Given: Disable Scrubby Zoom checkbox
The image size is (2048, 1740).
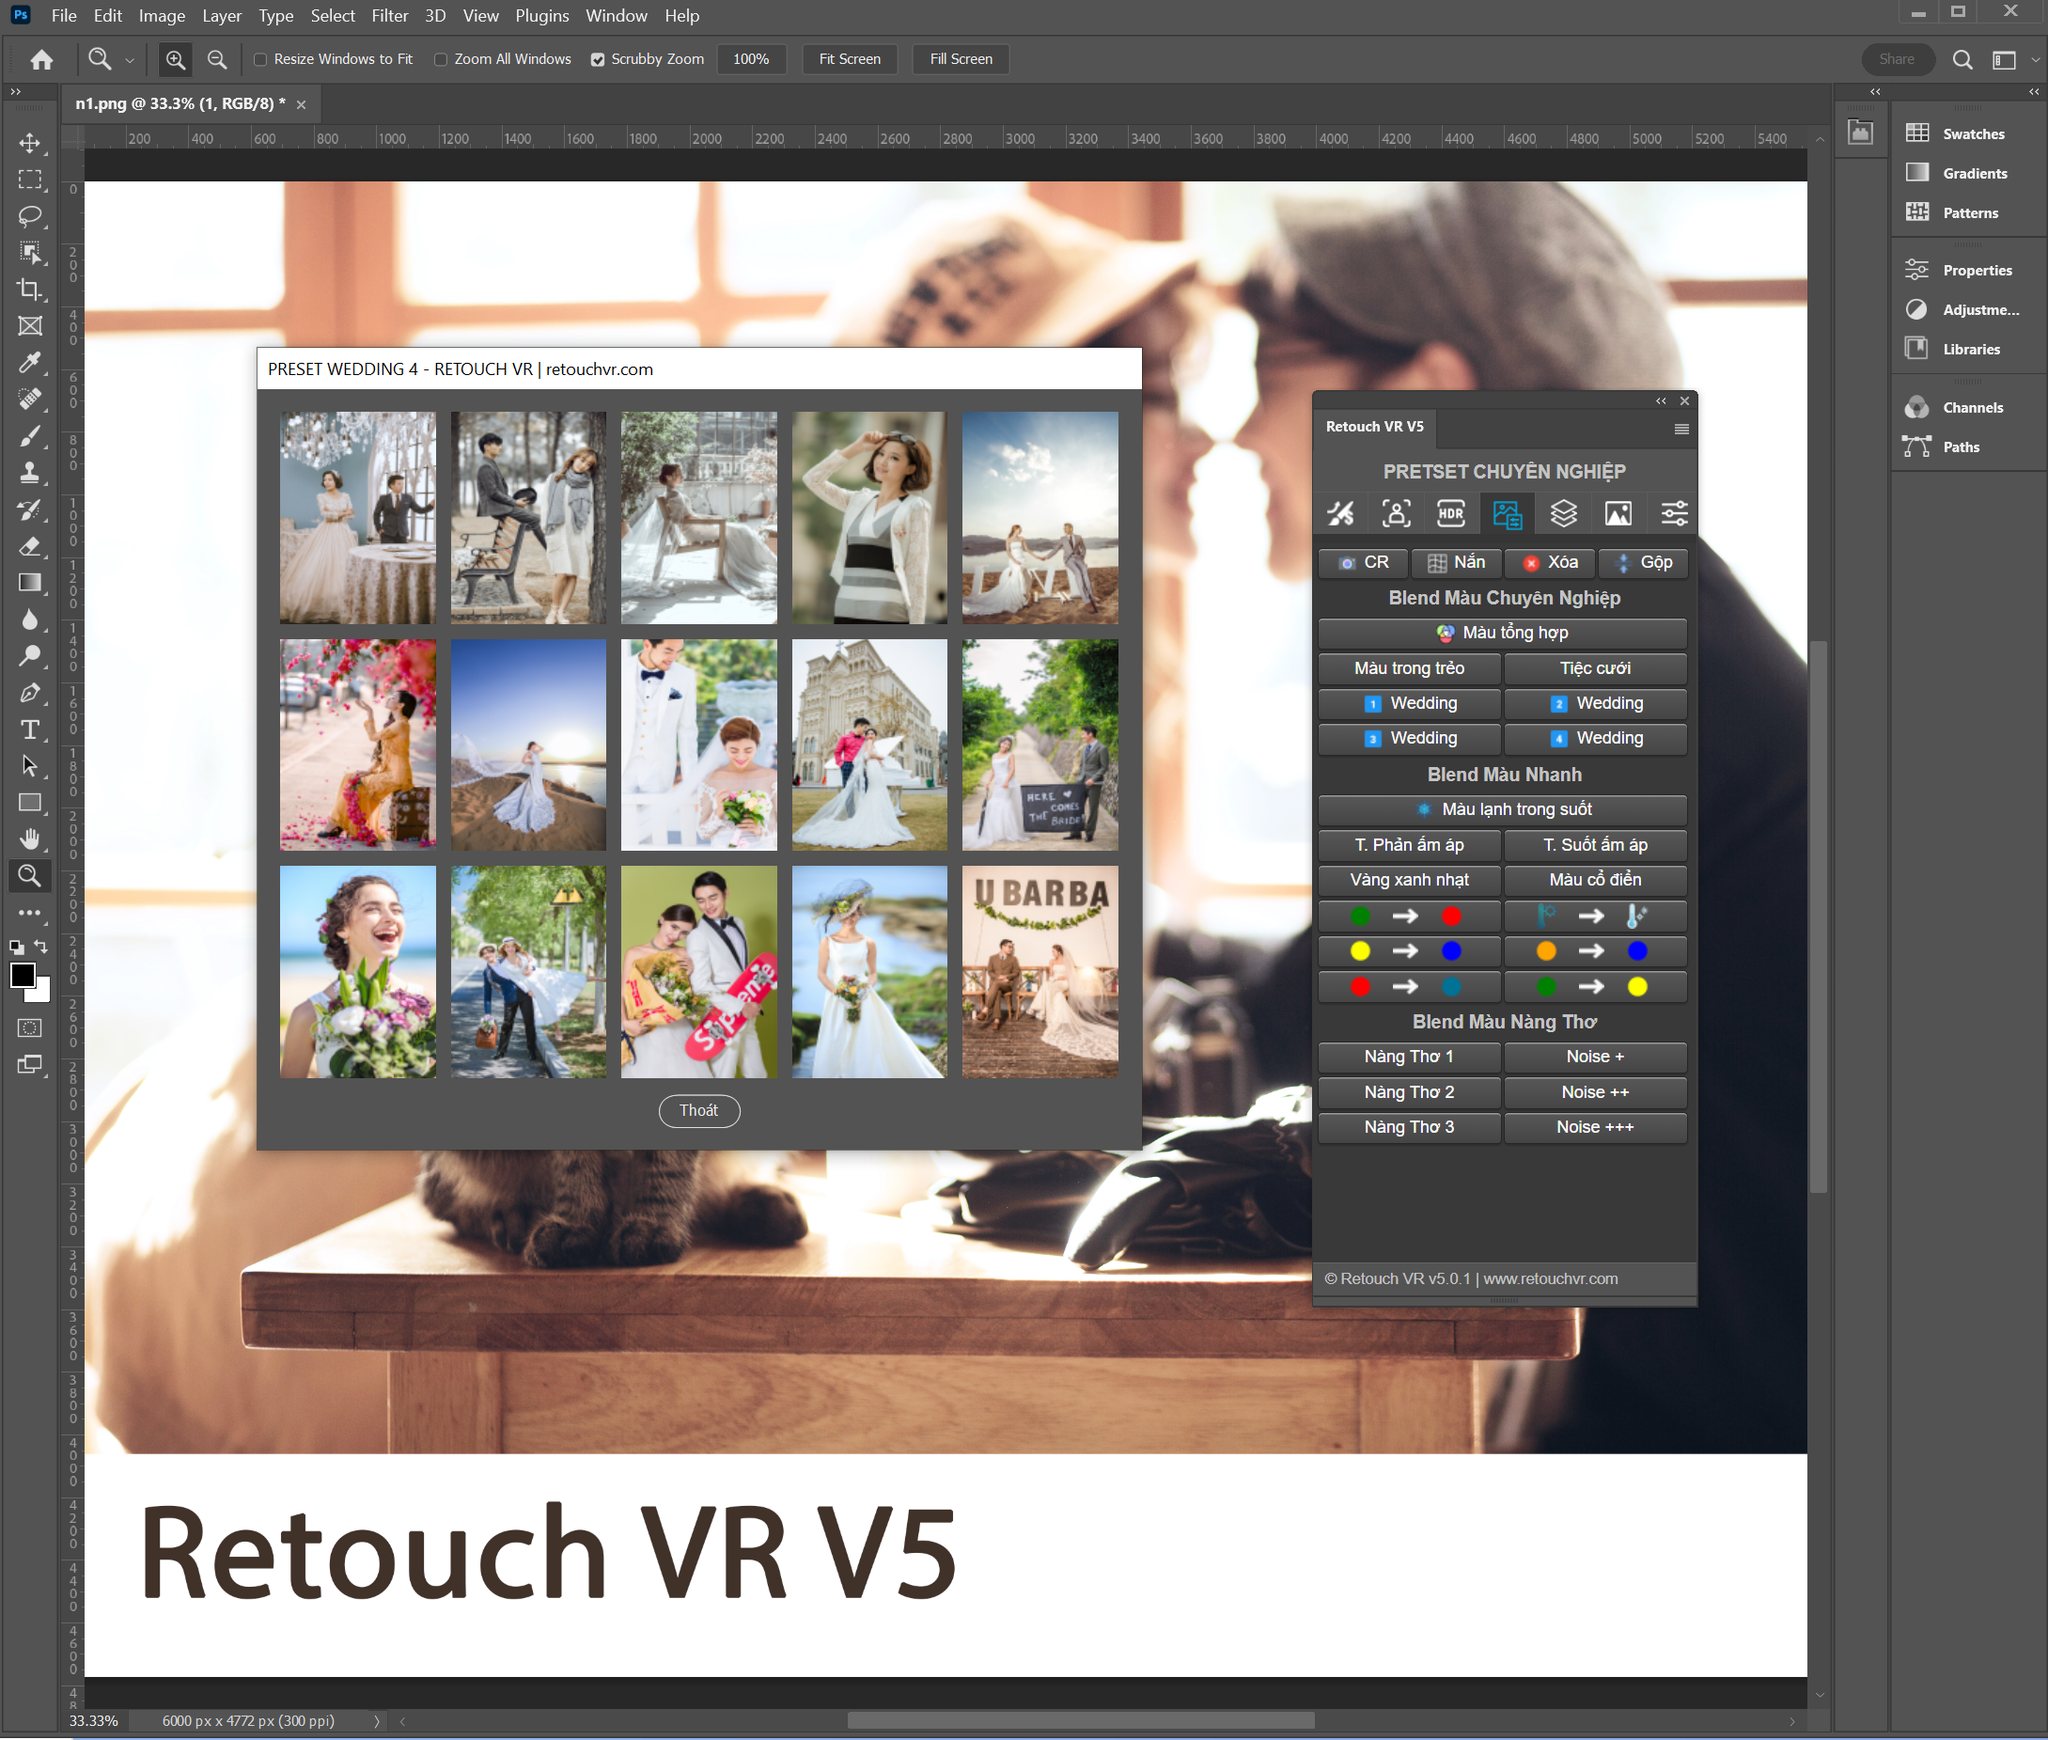Looking at the screenshot, I should [x=598, y=60].
